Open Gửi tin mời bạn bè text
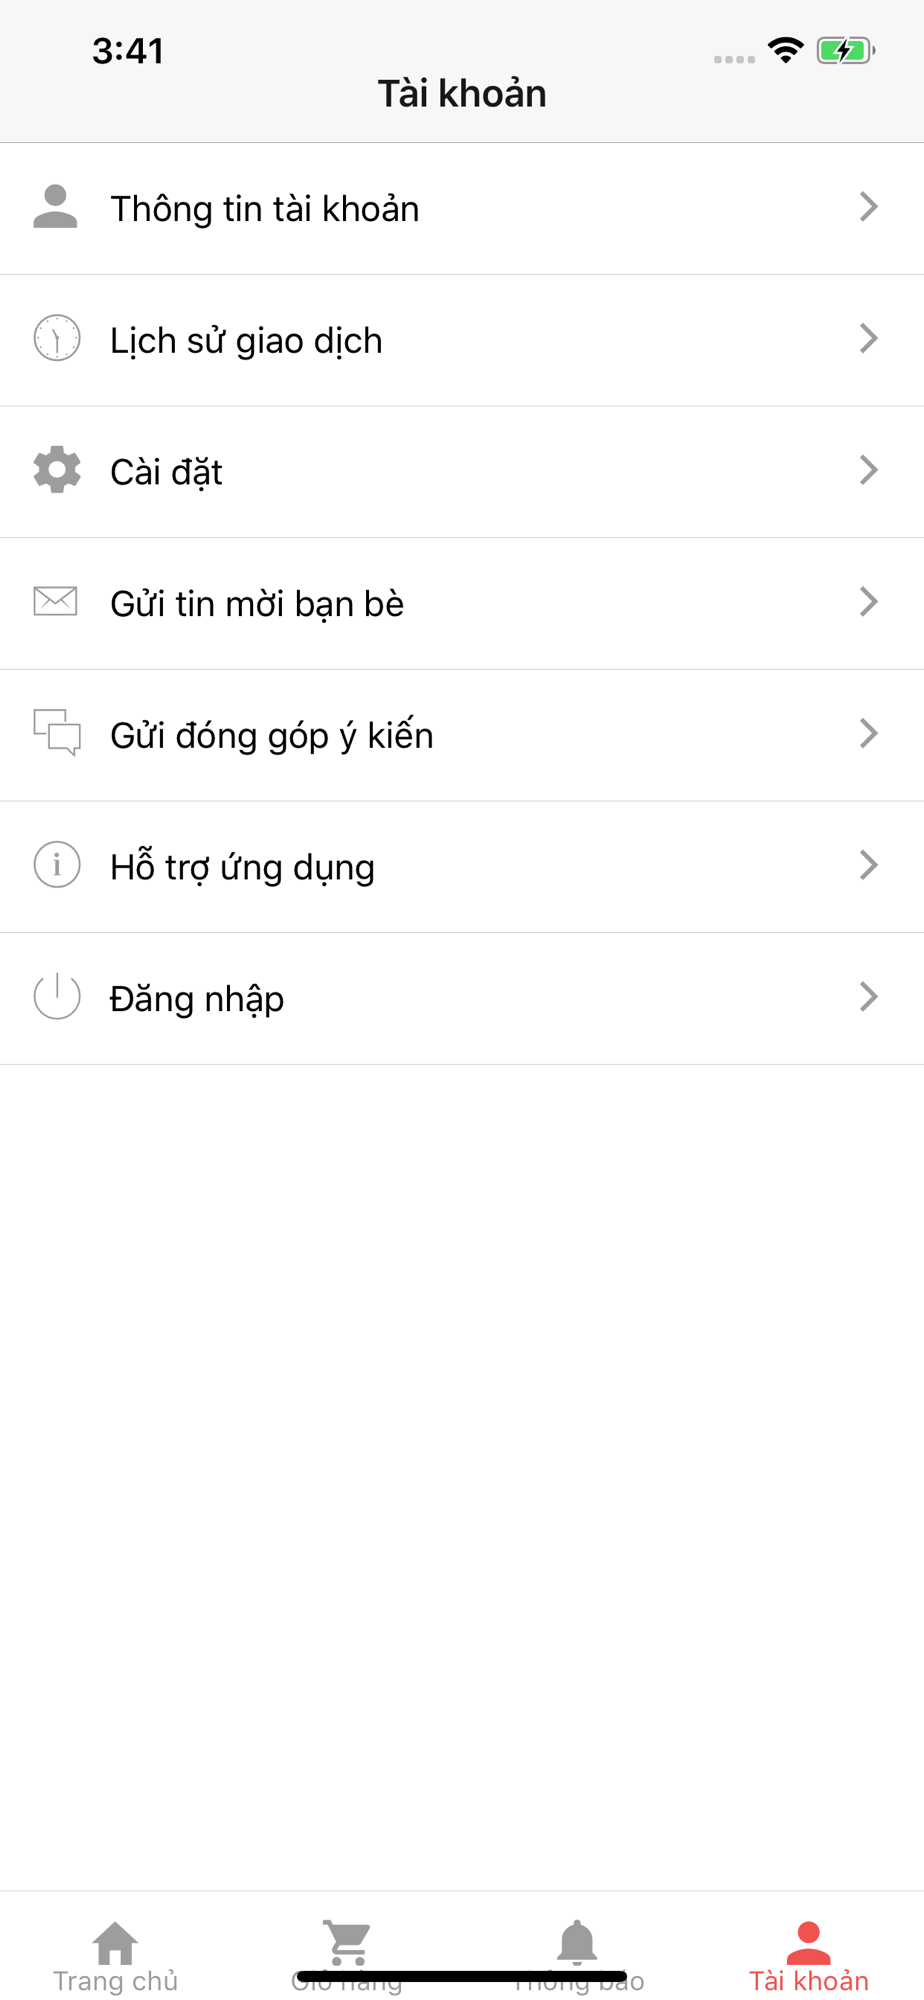Image resolution: width=924 pixels, height=2000 pixels. click(257, 604)
